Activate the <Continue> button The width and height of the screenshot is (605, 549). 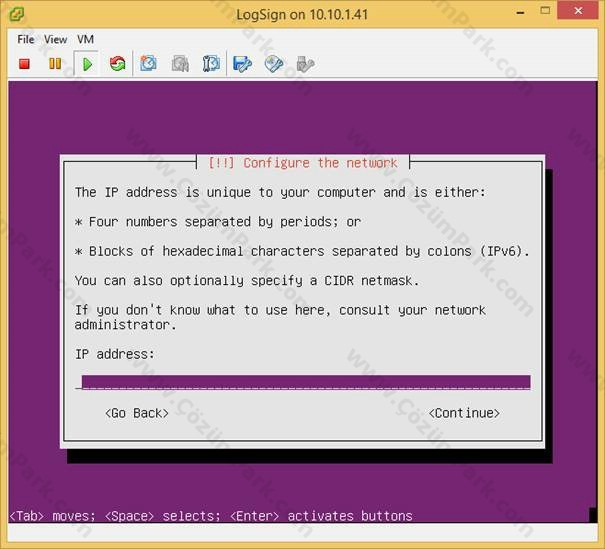point(464,413)
